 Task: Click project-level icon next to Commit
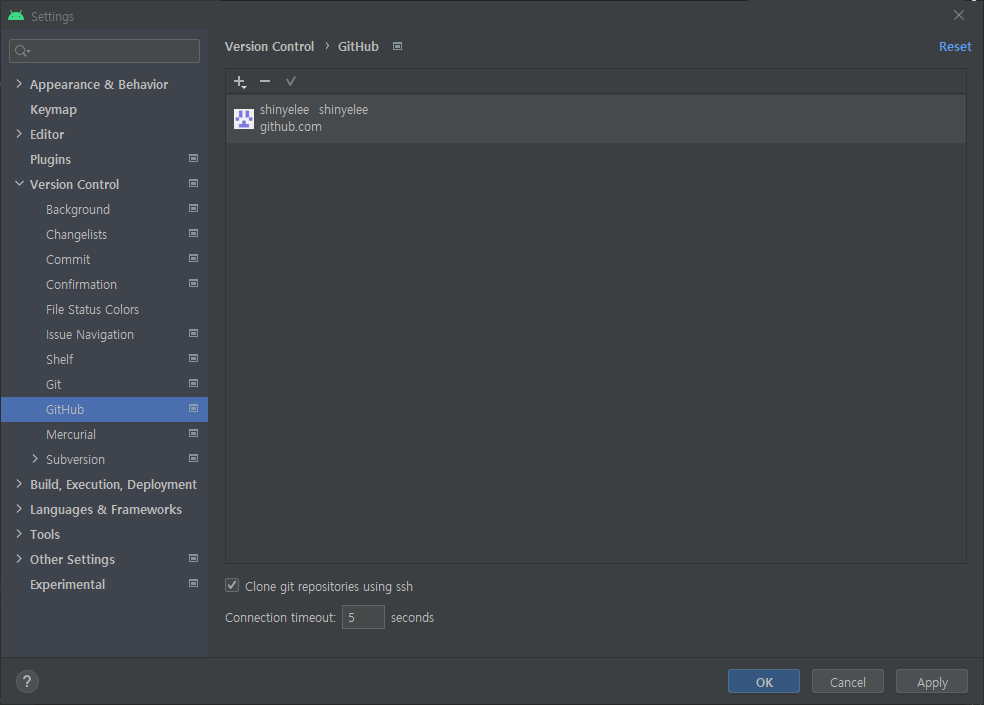(193, 259)
